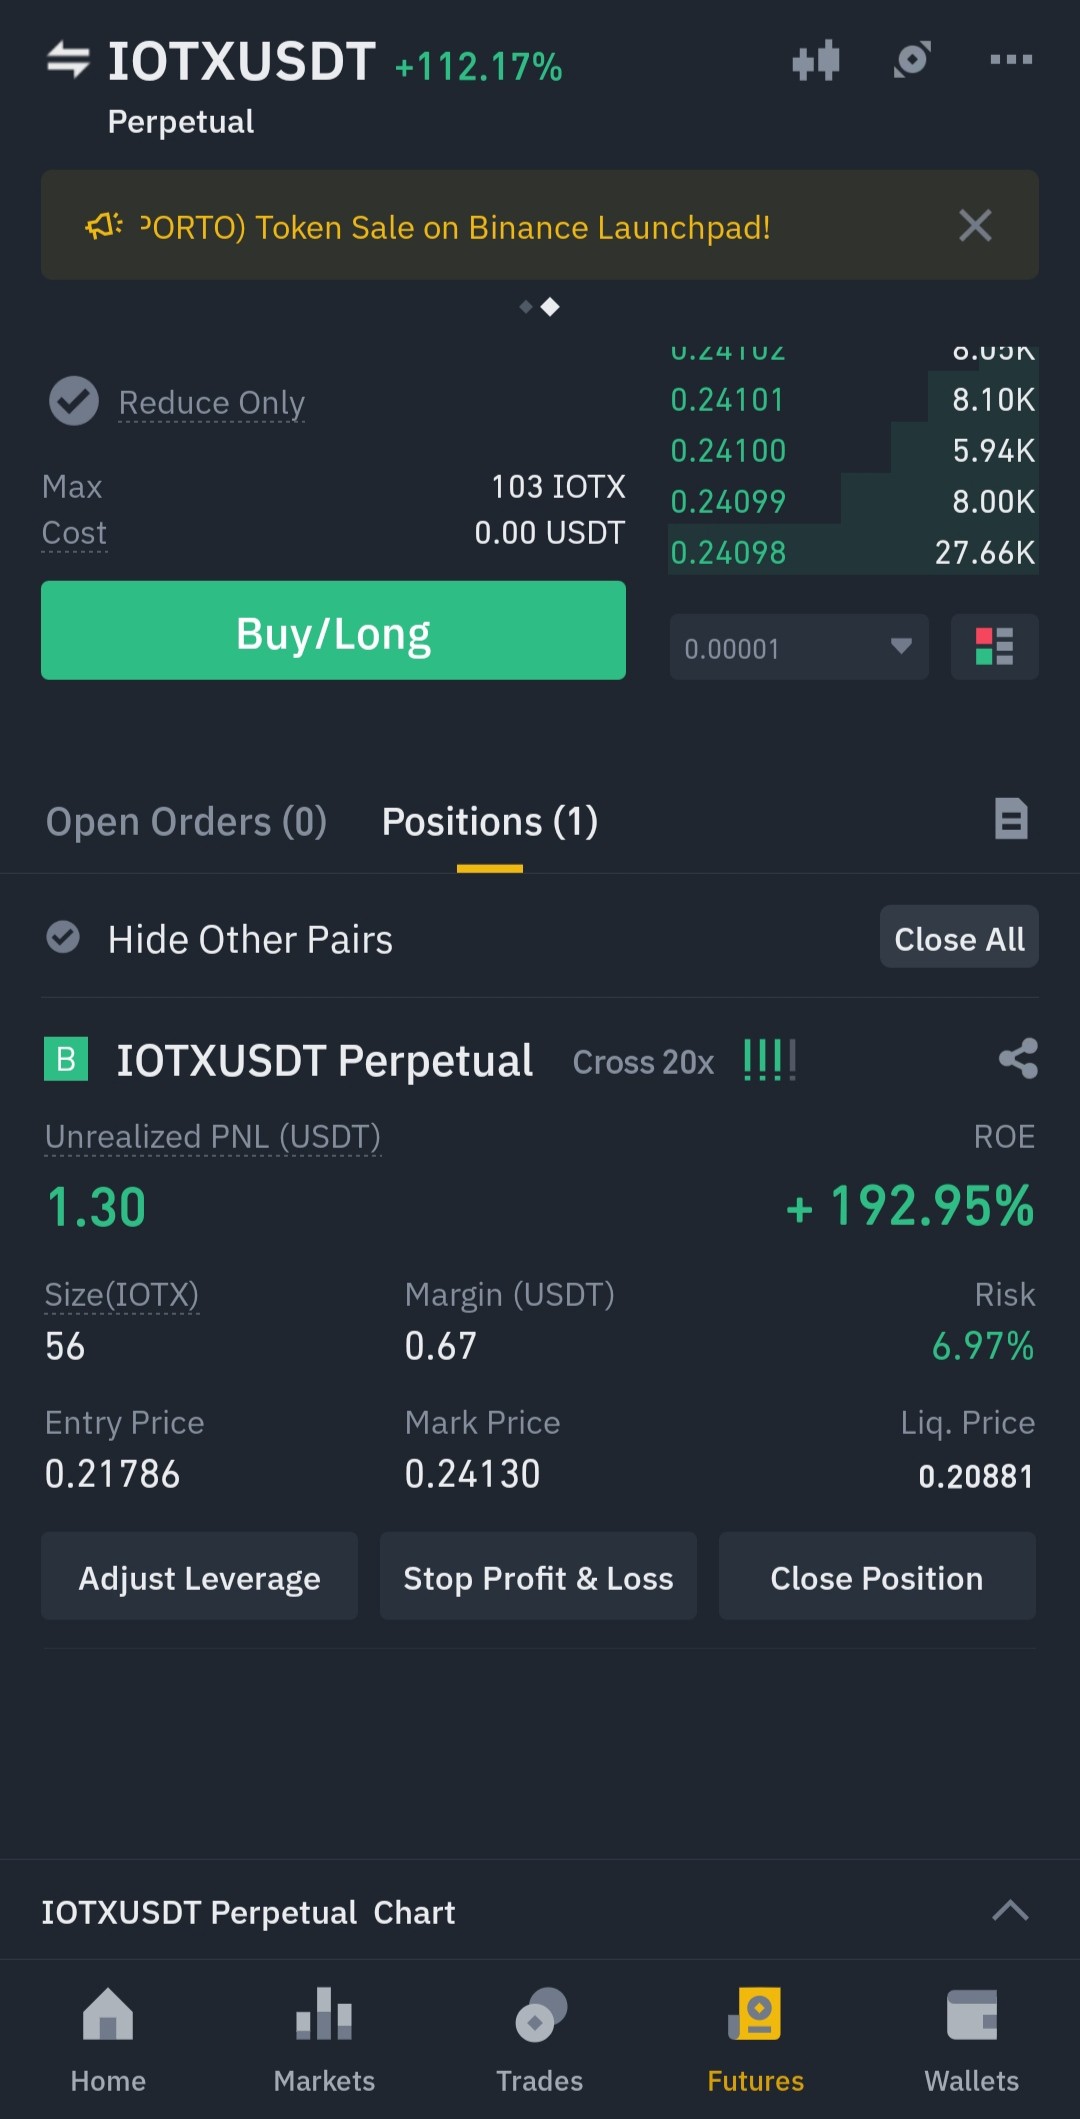Tap the swap pair arrows next to IOTXUSDT
The height and width of the screenshot is (2119, 1080).
click(x=68, y=60)
